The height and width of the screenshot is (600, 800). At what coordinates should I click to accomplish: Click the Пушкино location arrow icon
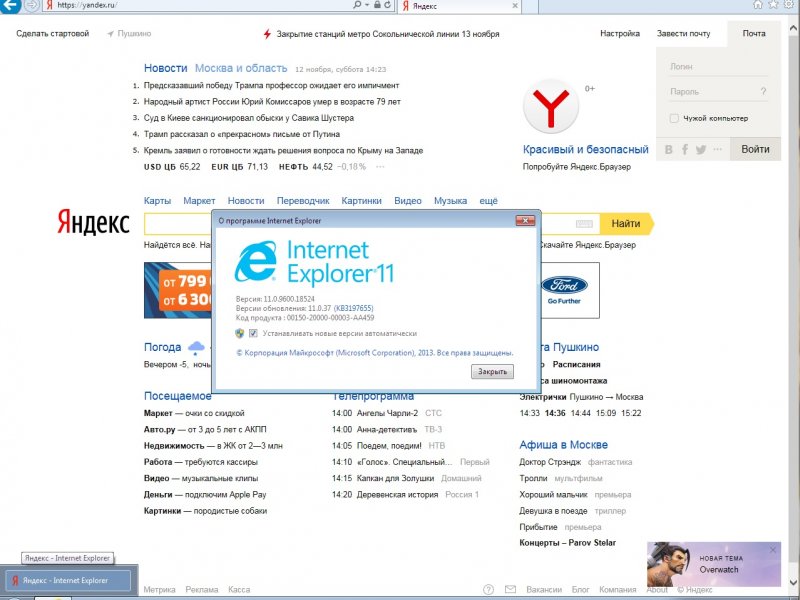click(110, 34)
